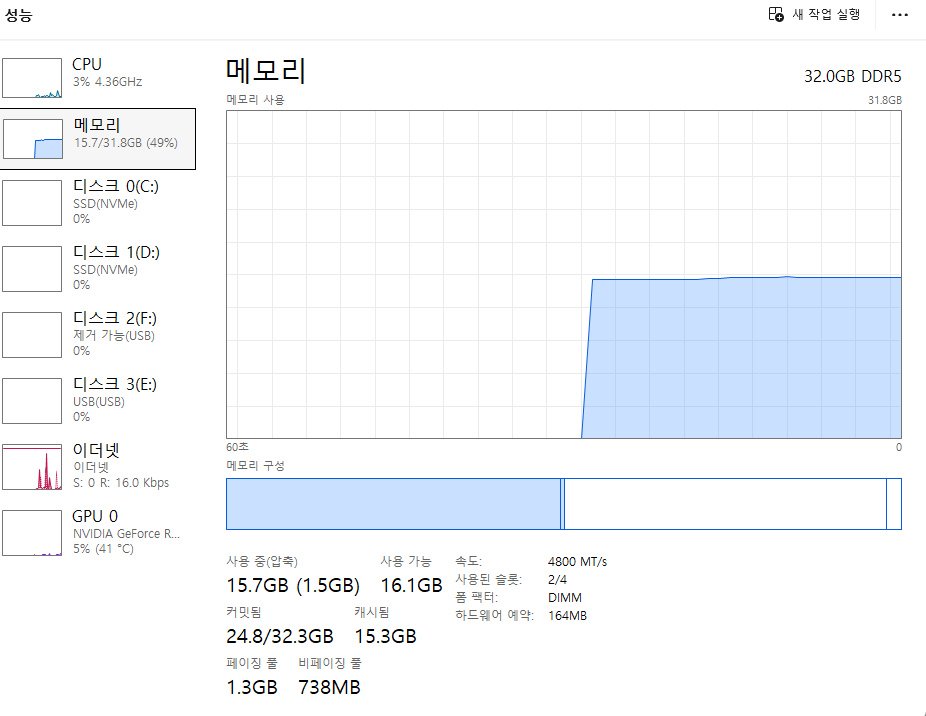Viewport: 926px width, 716px height.
Task: Click the 사용 중(압축) label
Action: 262,561
